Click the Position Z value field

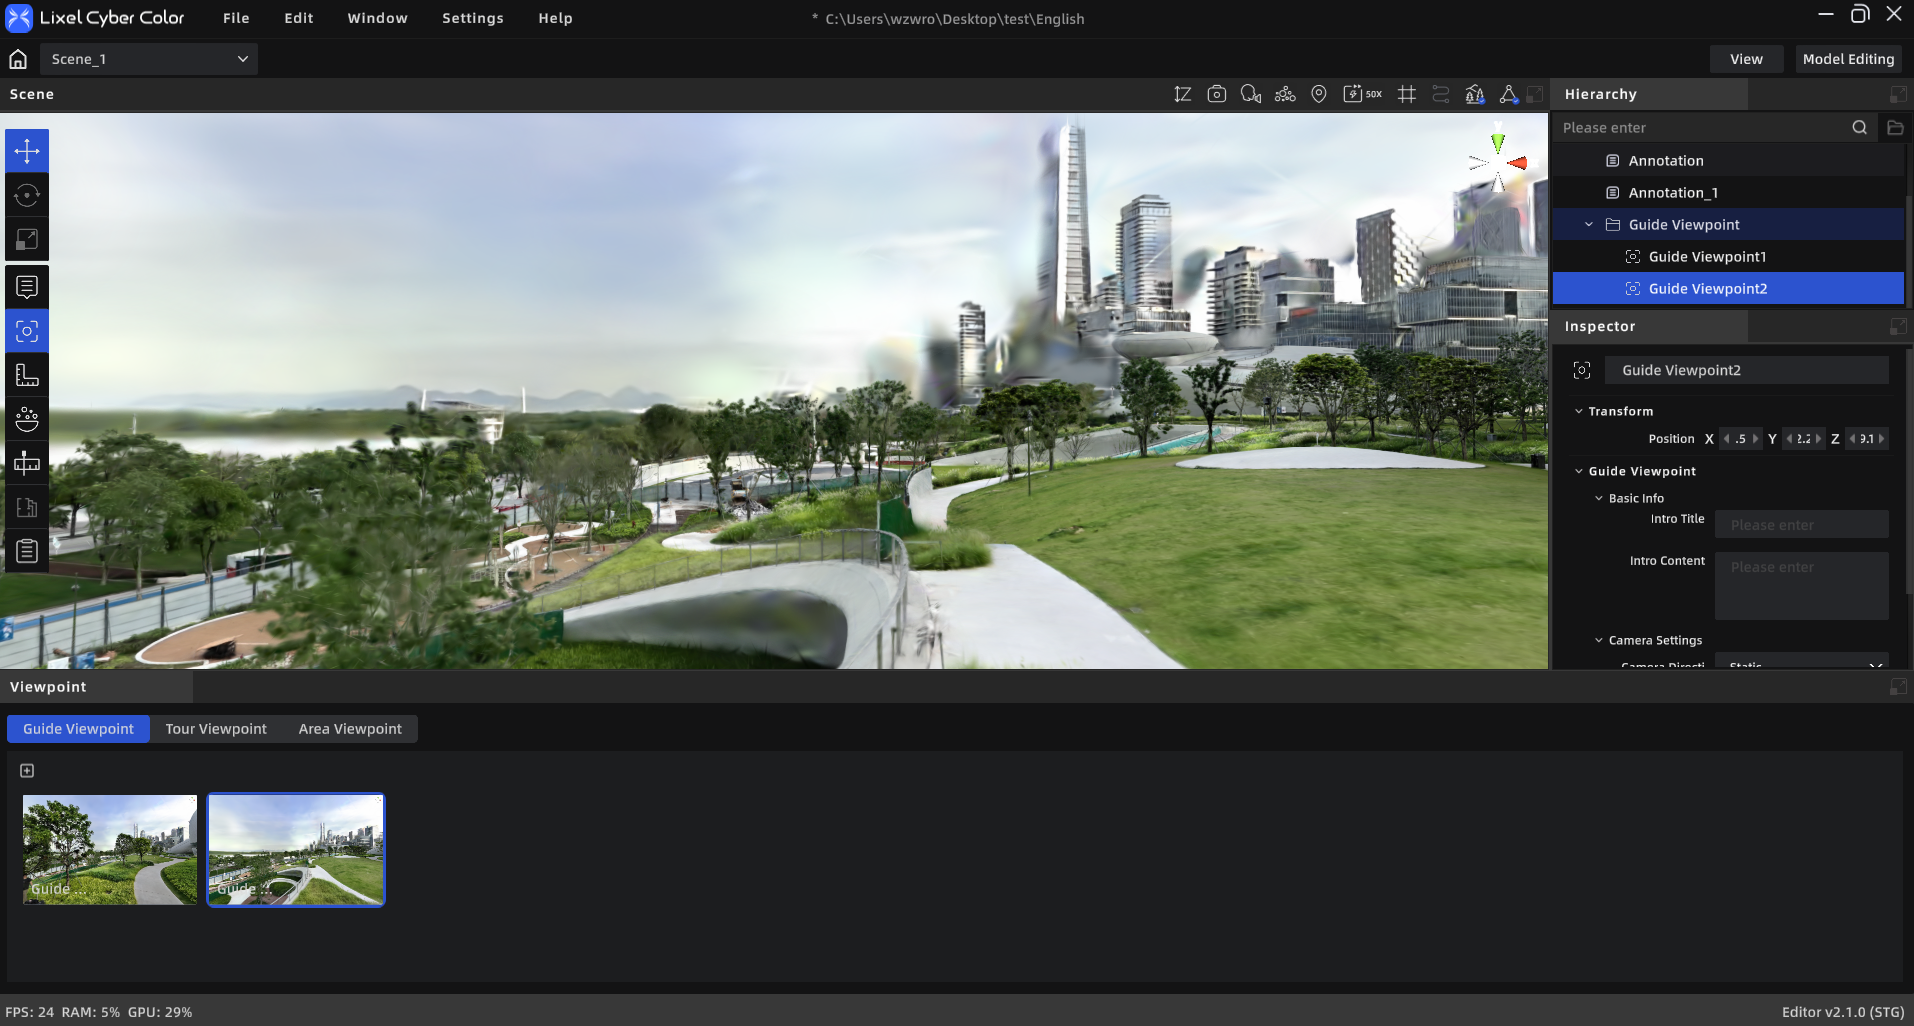(x=1867, y=439)
